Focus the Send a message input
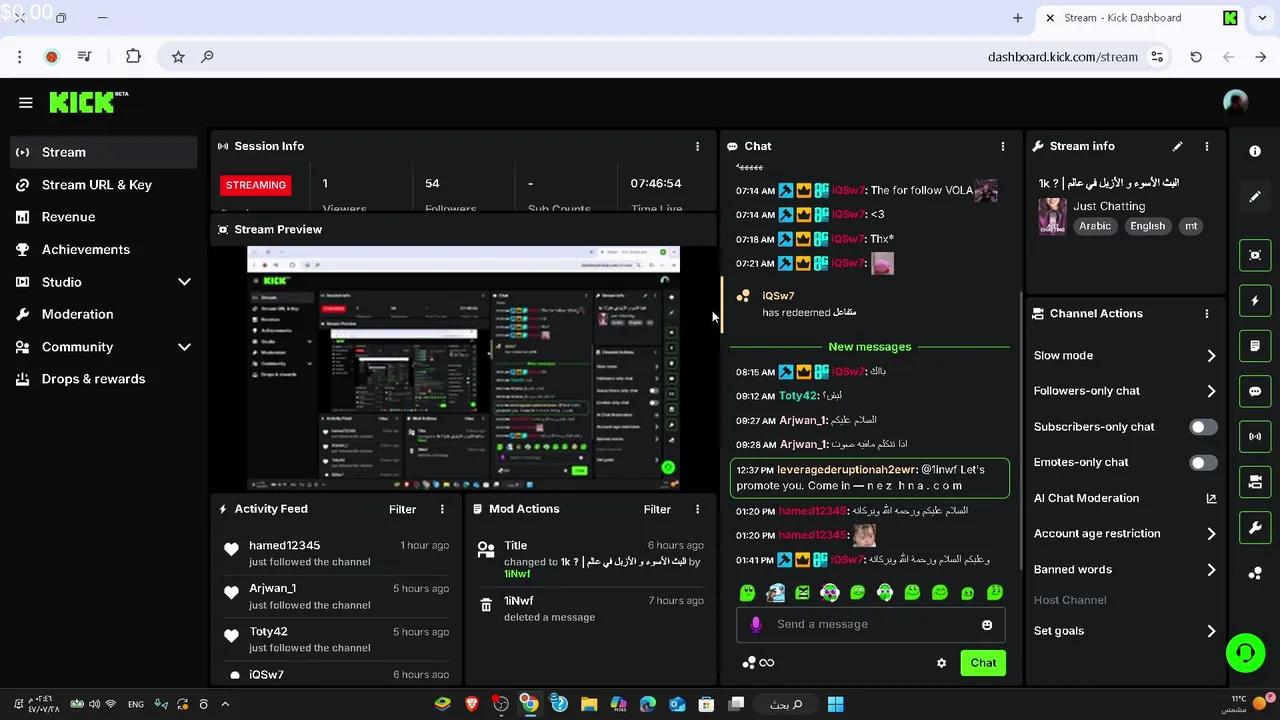Screen dimensions: 1280x720 click(x=870, y=624)
